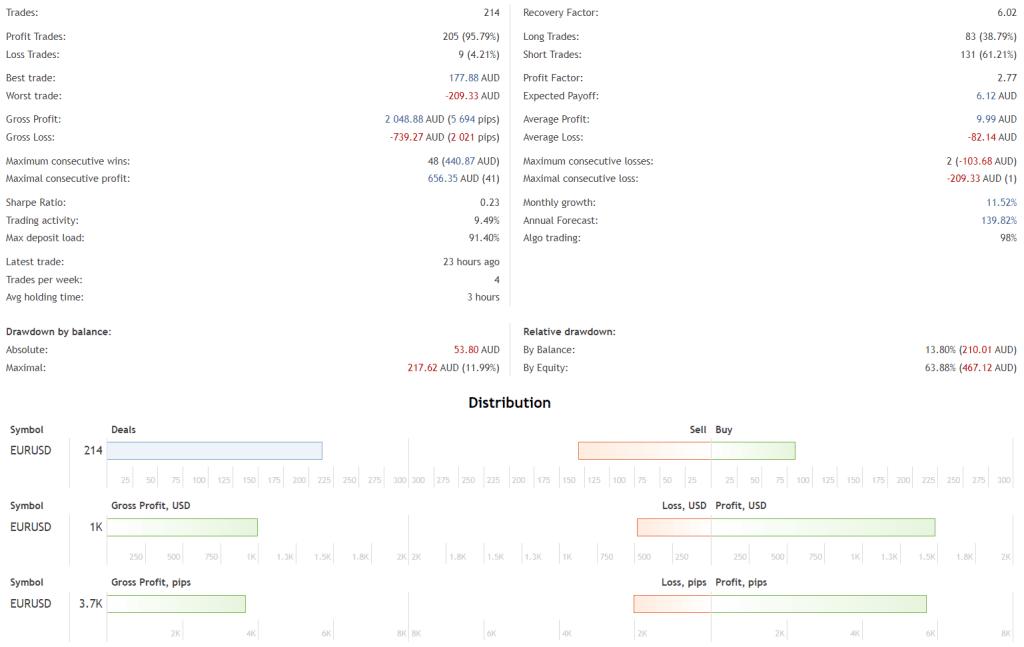The image size is (1024, 647).
Task: Click the blue EURUSD Deals bar
Action: pyautogui.click(x=215, y=451)
